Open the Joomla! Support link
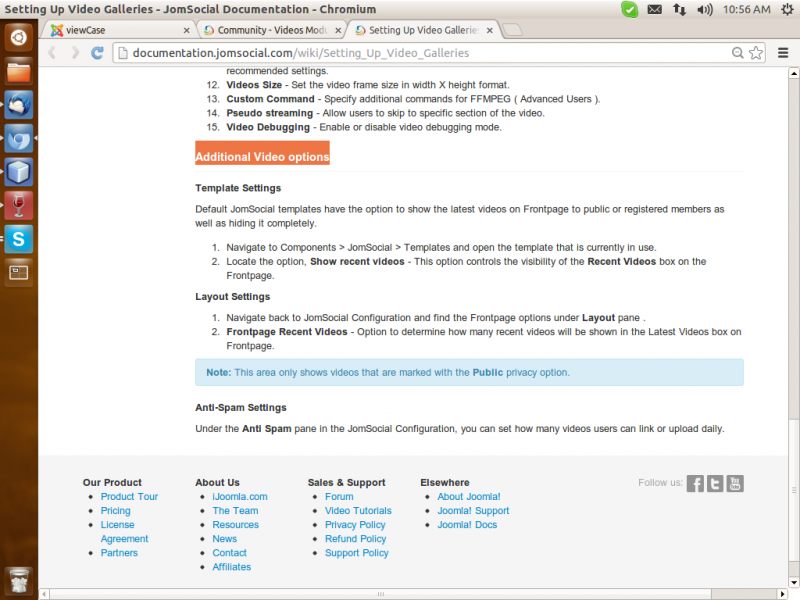800x600 pixels. pyautogui.click(x=473, y=511)
